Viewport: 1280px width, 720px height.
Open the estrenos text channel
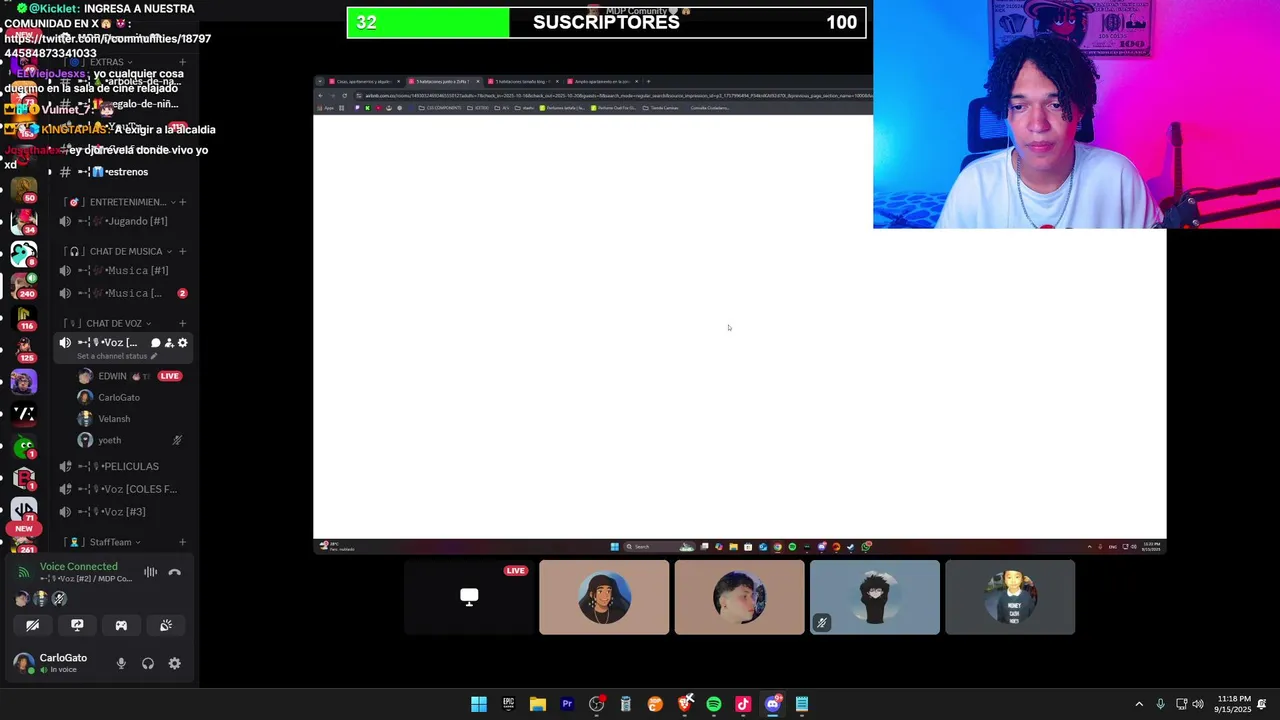pos(123,172)
